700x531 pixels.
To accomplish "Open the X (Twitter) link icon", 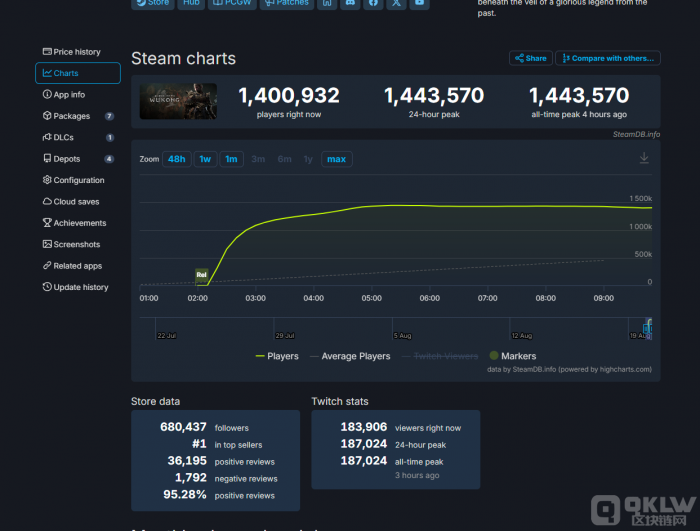I will point(397,3).
